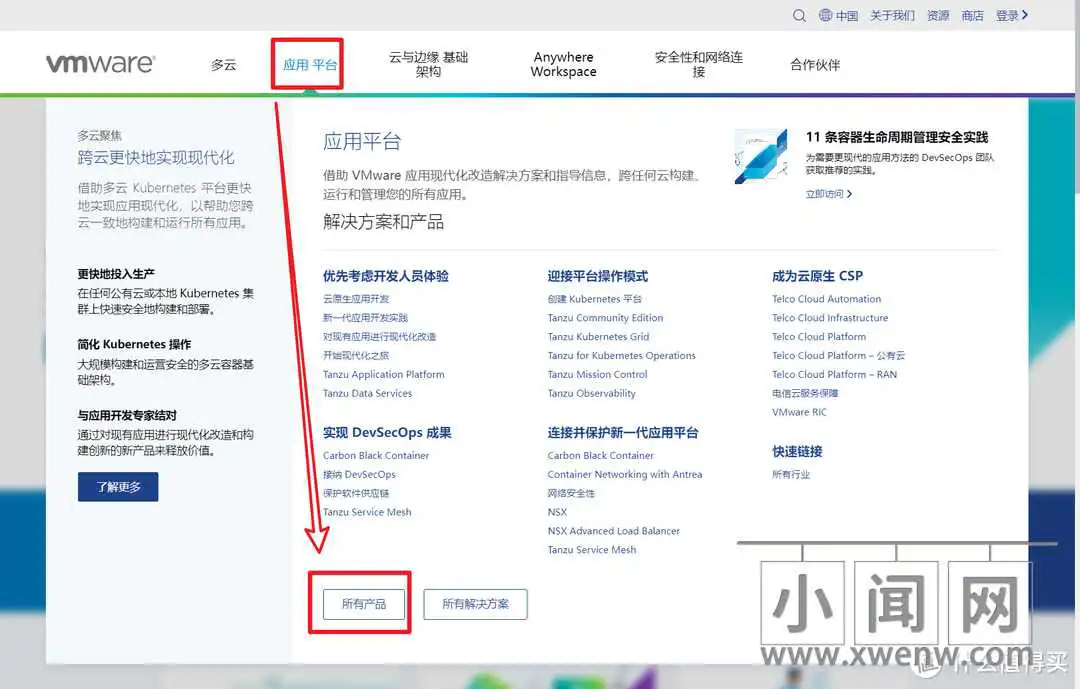1080x689 pixels.
Task: Open 实现 DevSecOps 成果 heading
Action: click(x=387, y=433)
